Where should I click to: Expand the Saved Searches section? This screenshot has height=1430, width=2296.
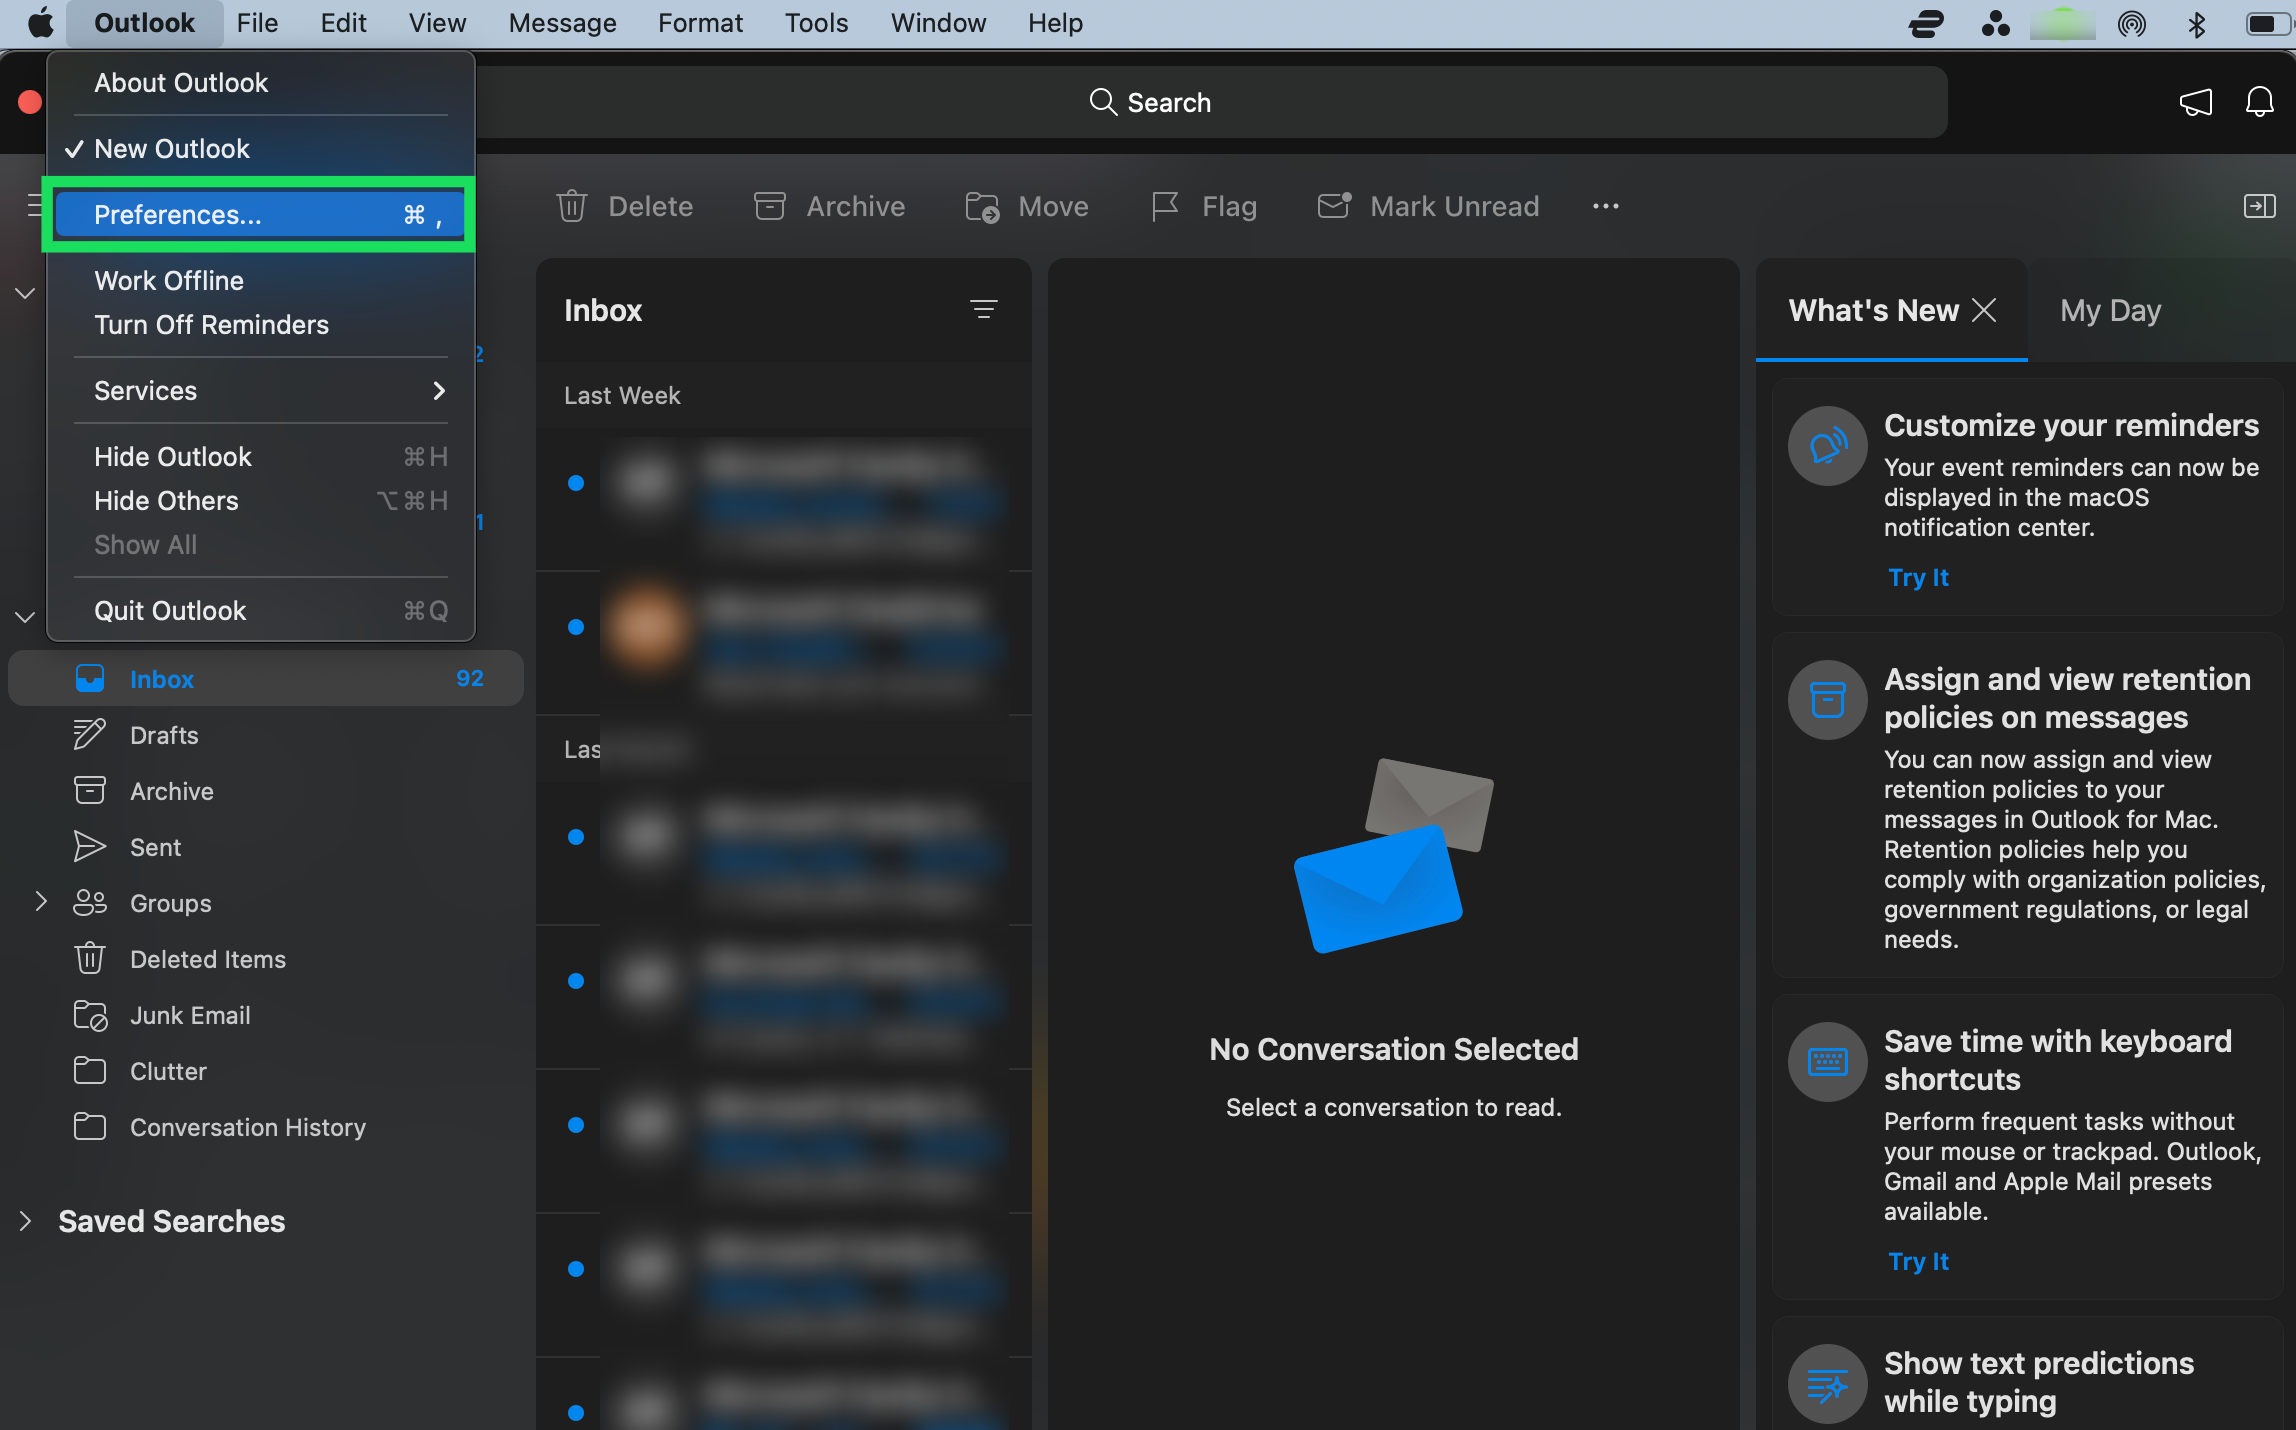pos(25,1221)
